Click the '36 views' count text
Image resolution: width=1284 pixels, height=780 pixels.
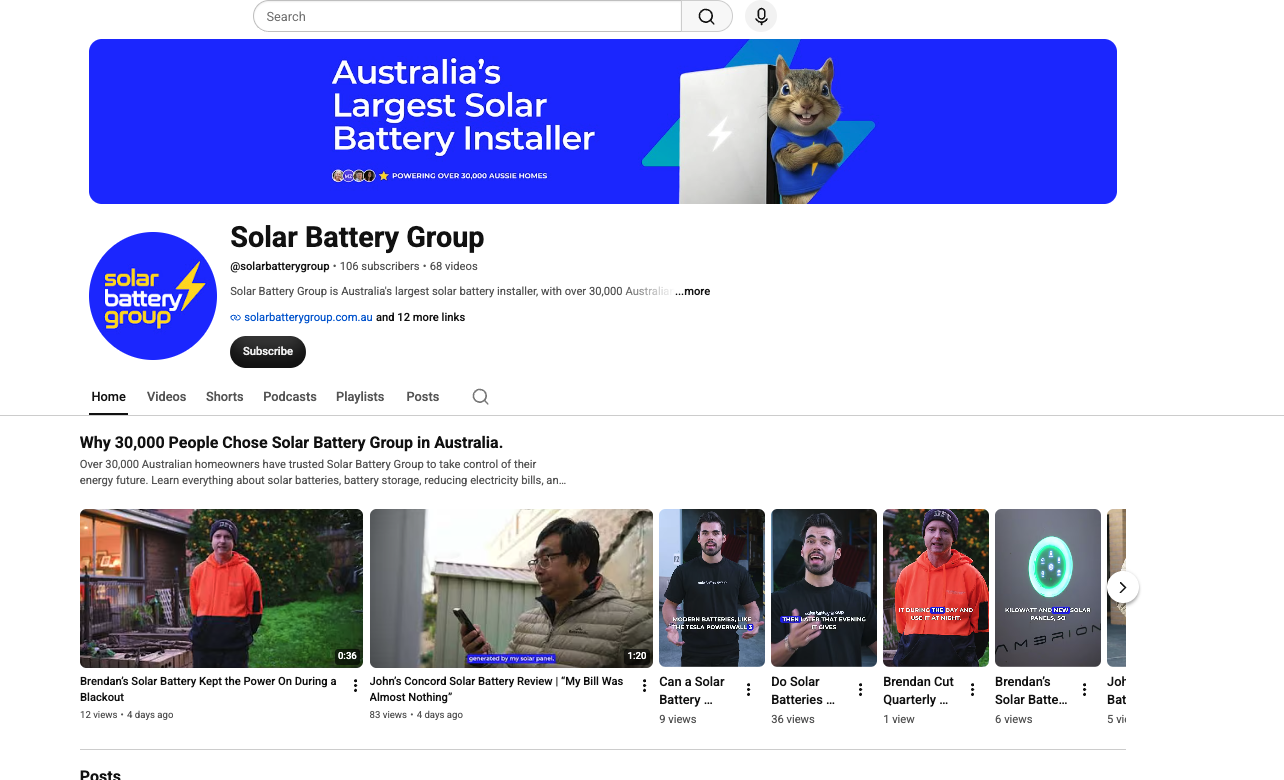click(793, 719)
